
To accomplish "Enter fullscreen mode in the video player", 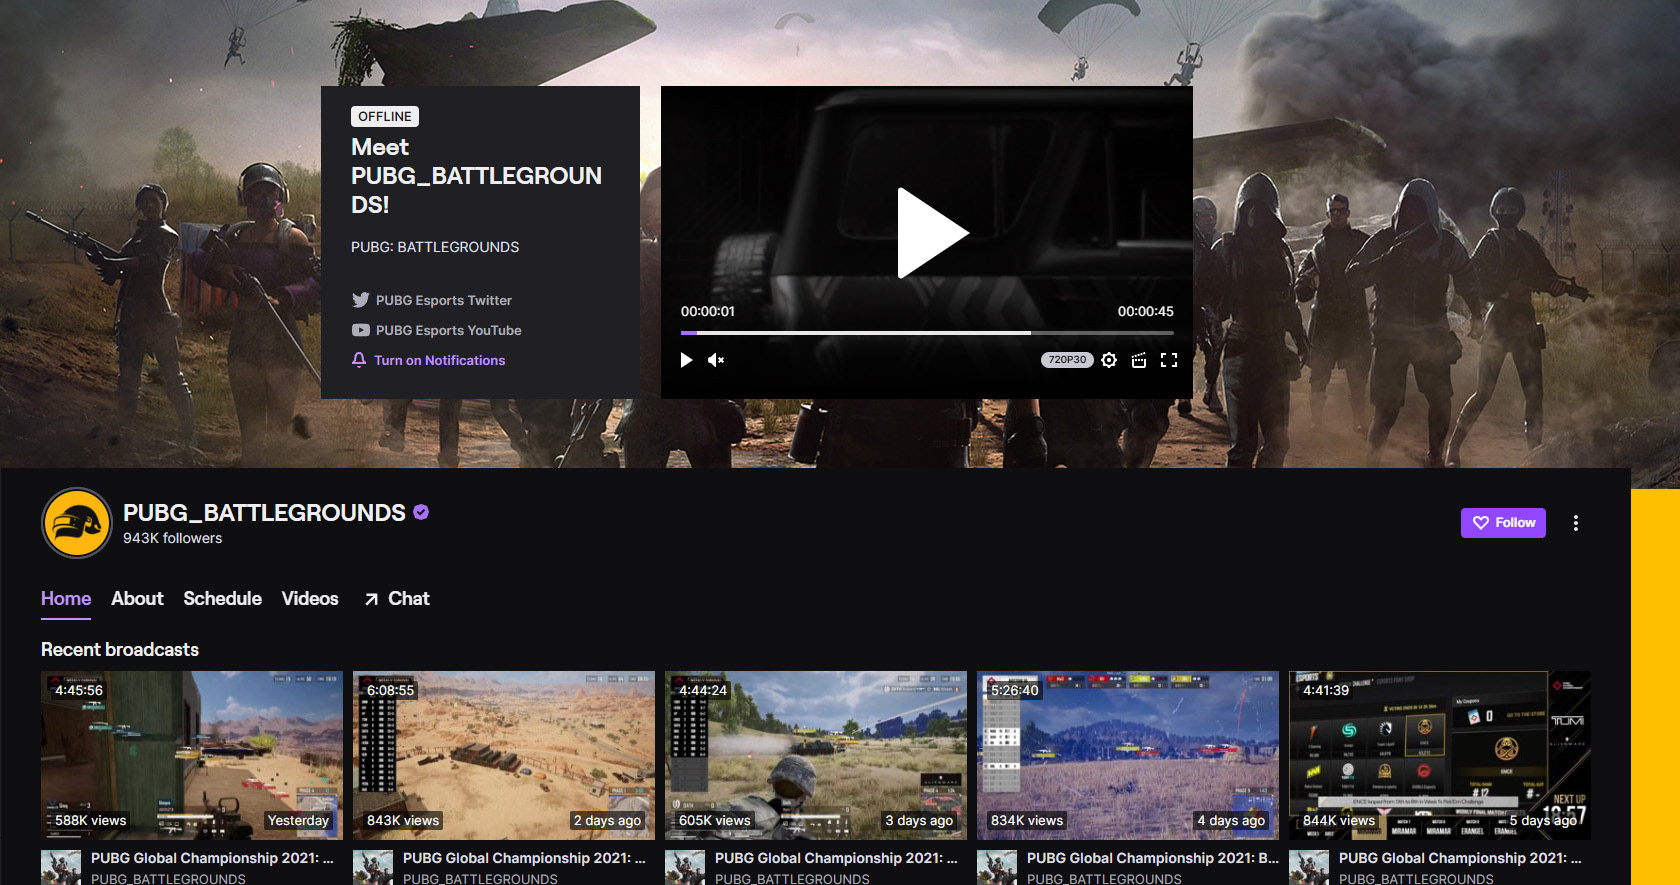I will (x=1169, y=360).
